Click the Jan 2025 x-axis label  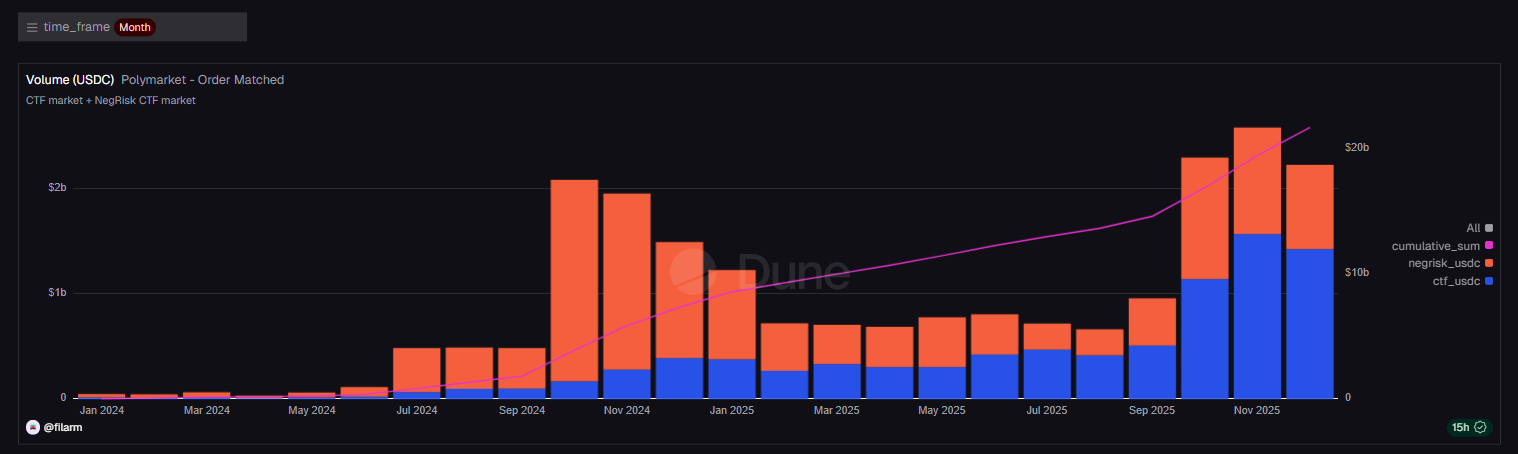732,410
